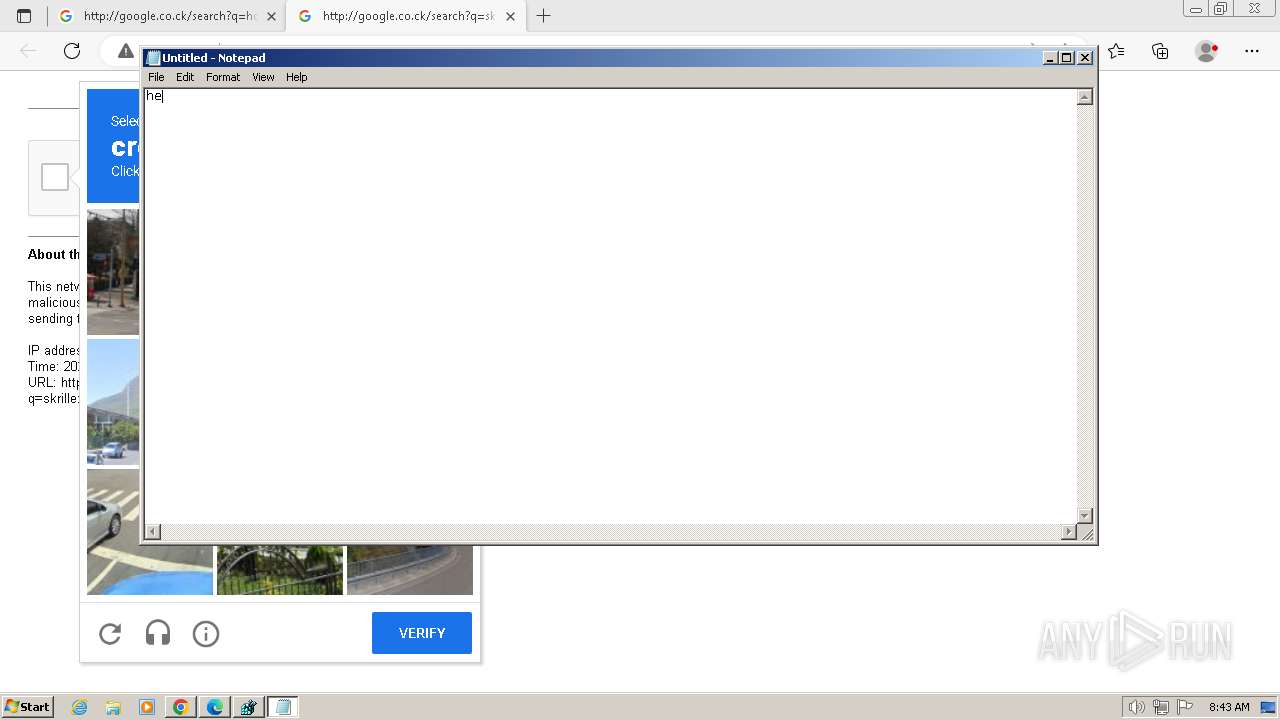The width and height of the screenshot is (1280, 720).
Task: Open the volume speaker tray icon
Action: 1137,707
